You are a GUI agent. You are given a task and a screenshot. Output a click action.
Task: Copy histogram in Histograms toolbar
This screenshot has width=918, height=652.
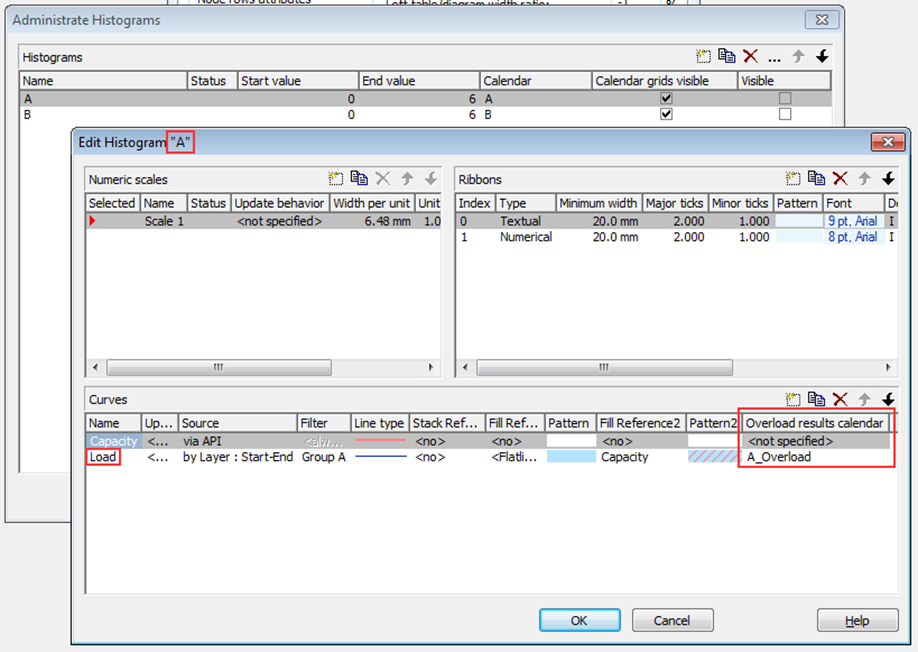point(727,56)
